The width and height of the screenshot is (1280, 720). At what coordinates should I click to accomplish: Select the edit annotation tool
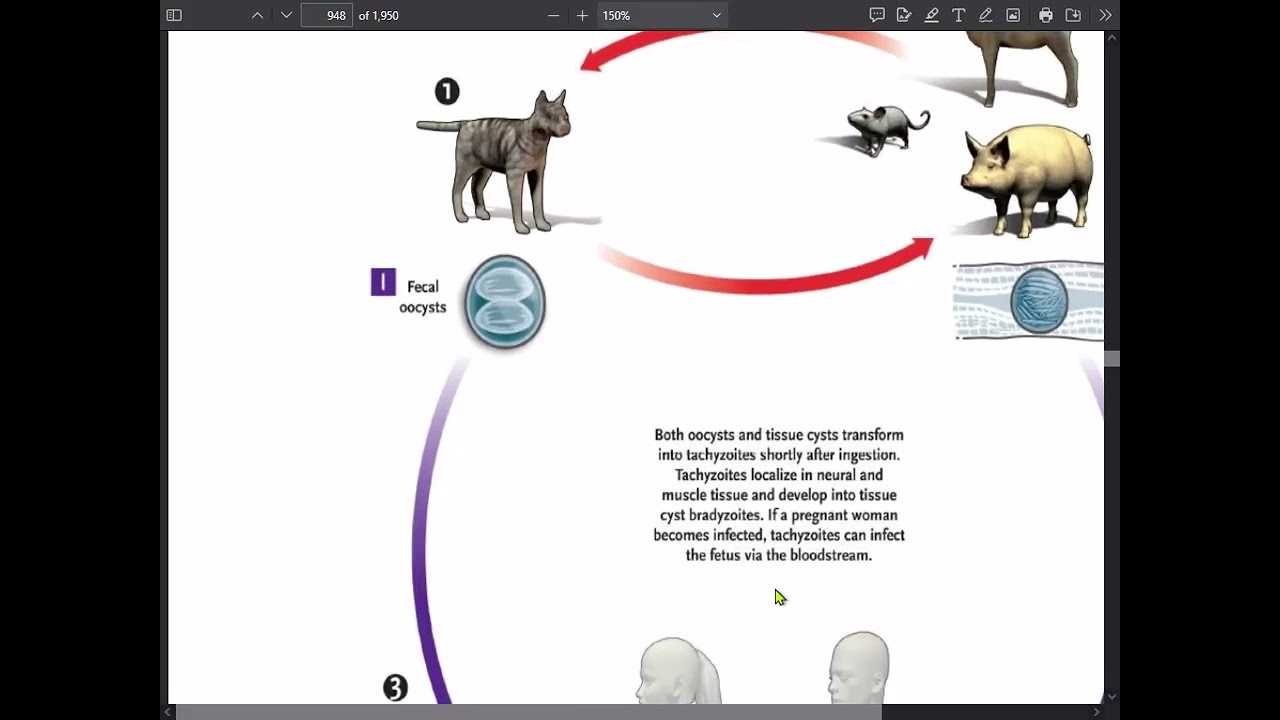click(904, 15)
